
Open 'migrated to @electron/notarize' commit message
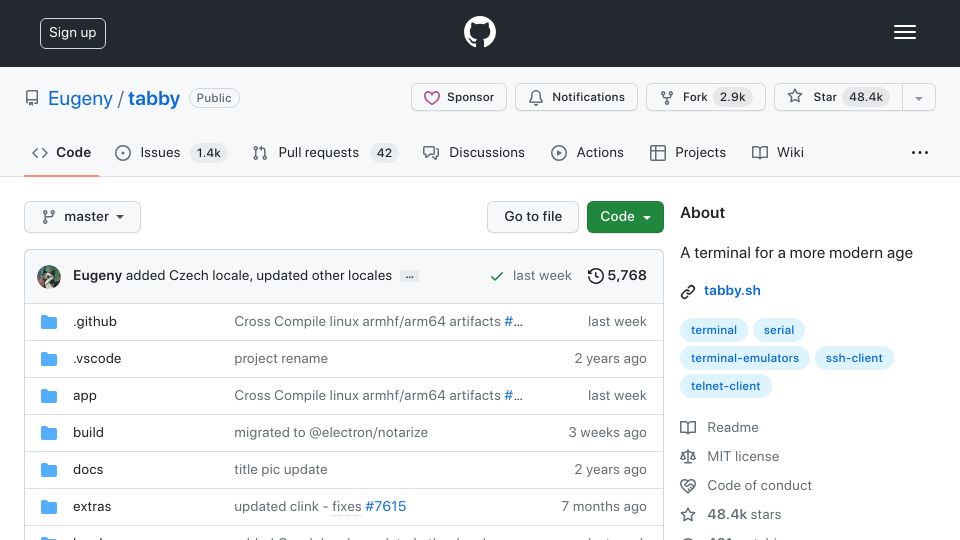click(331, 433)
